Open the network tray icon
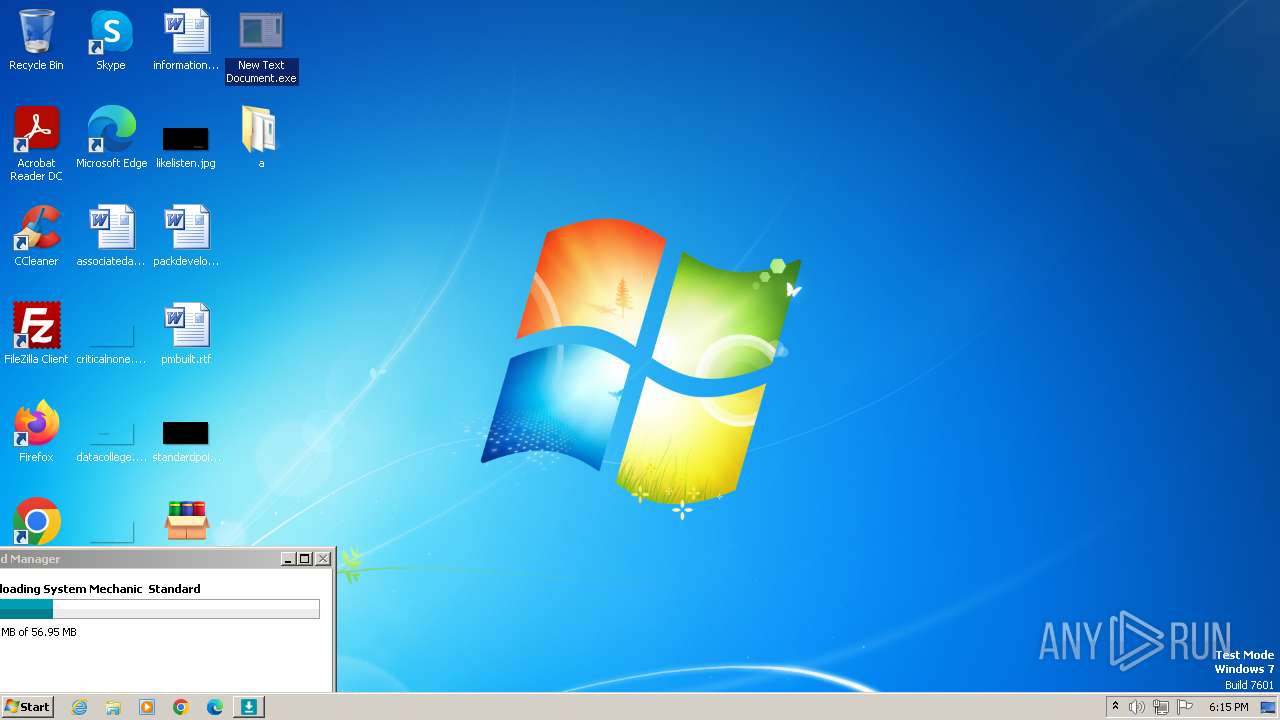This screenshot has width=1280, height=720. coord(1161,707)
